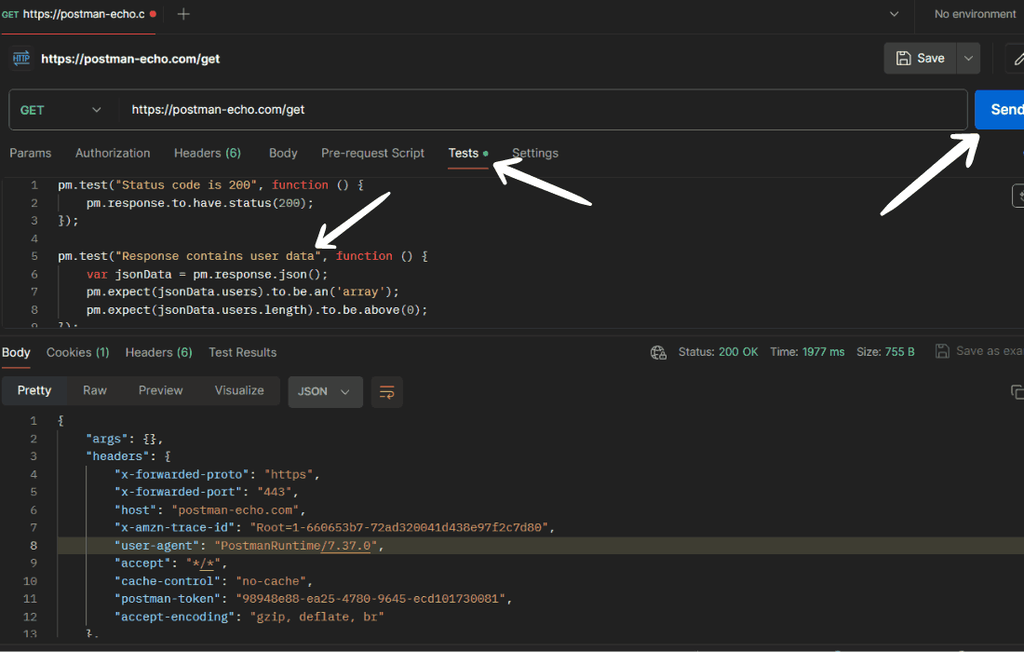Switch to the Test Results tab

pos(242,352)
